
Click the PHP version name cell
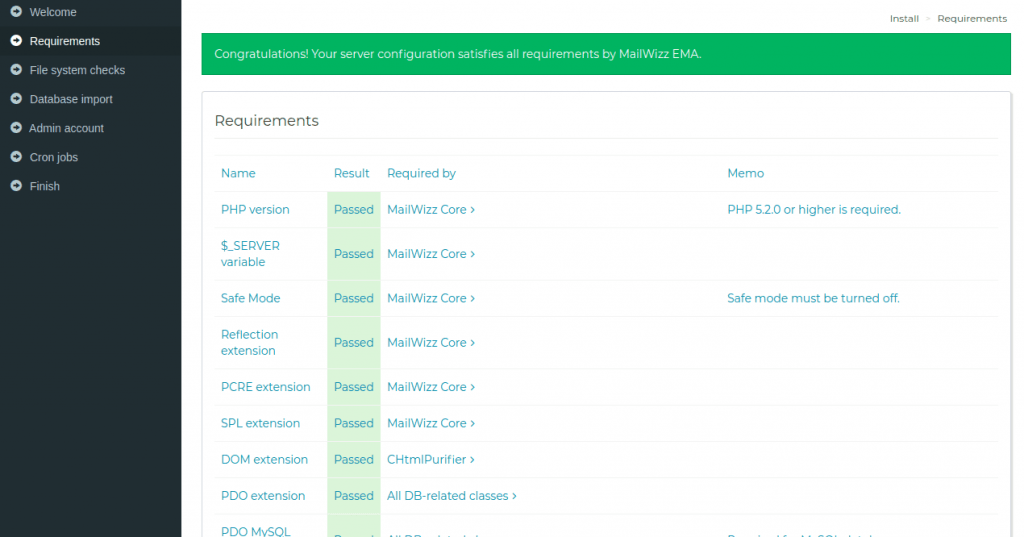tap(255, 210)
